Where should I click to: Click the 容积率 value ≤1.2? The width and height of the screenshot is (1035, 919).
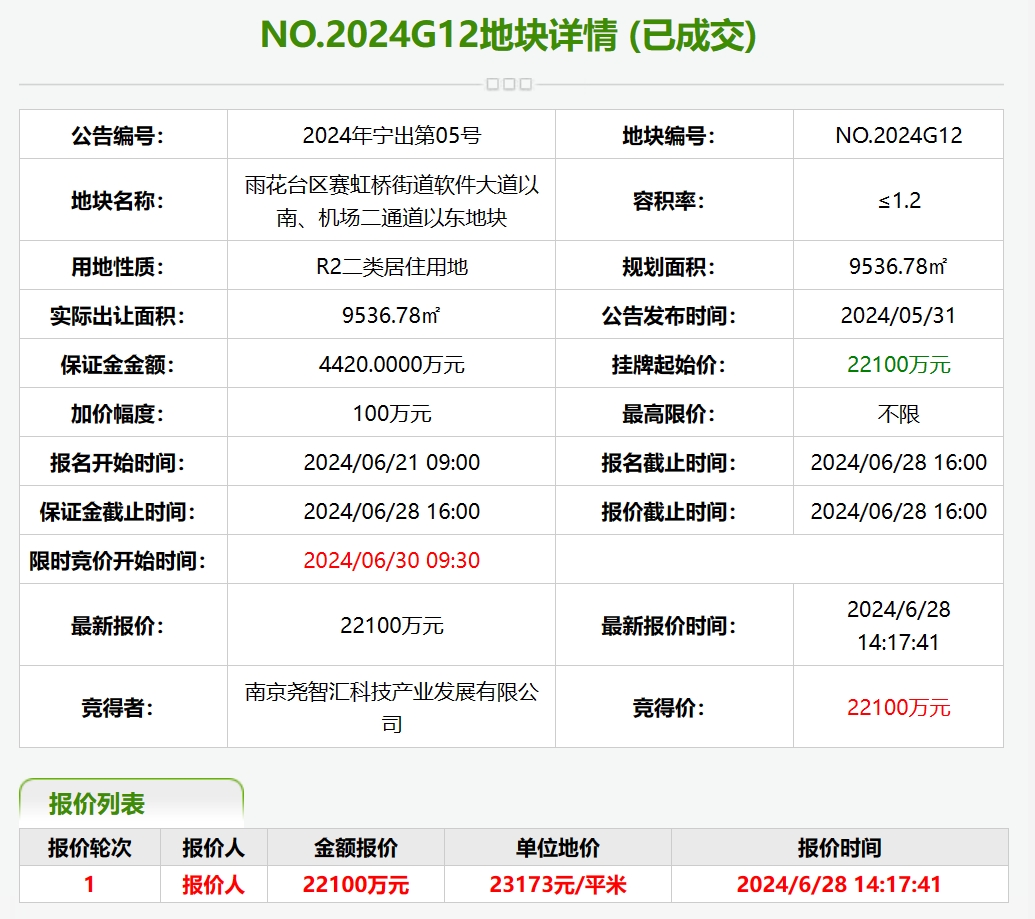tap(898, 200)
